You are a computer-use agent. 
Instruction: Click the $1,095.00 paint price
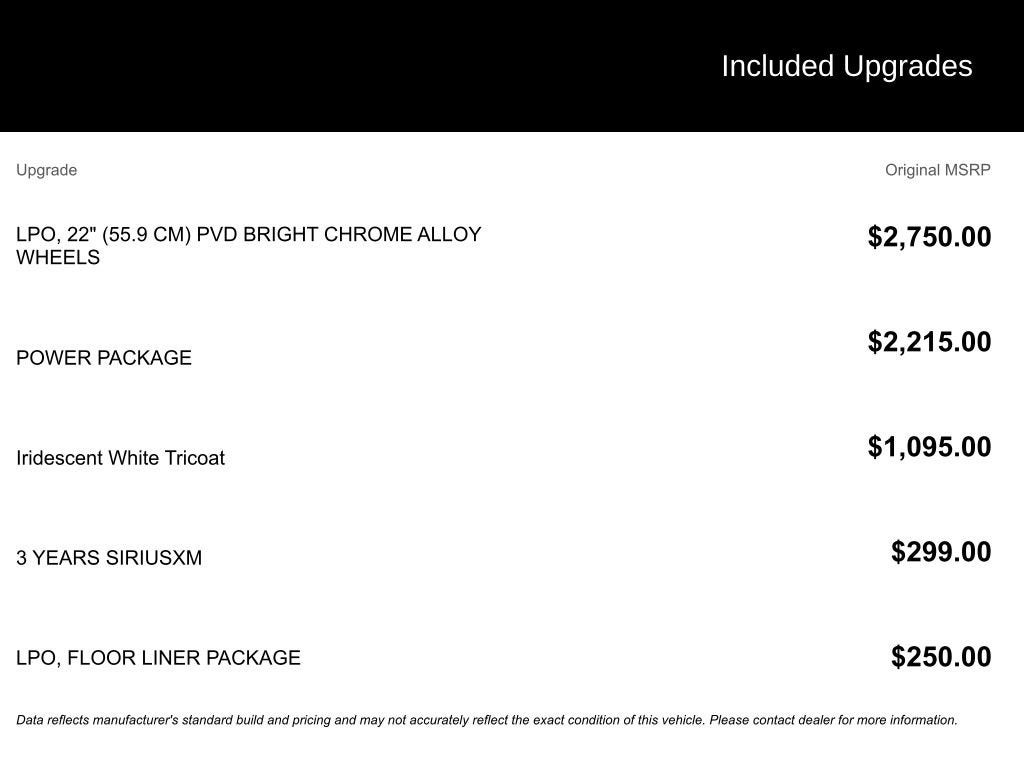929,447
